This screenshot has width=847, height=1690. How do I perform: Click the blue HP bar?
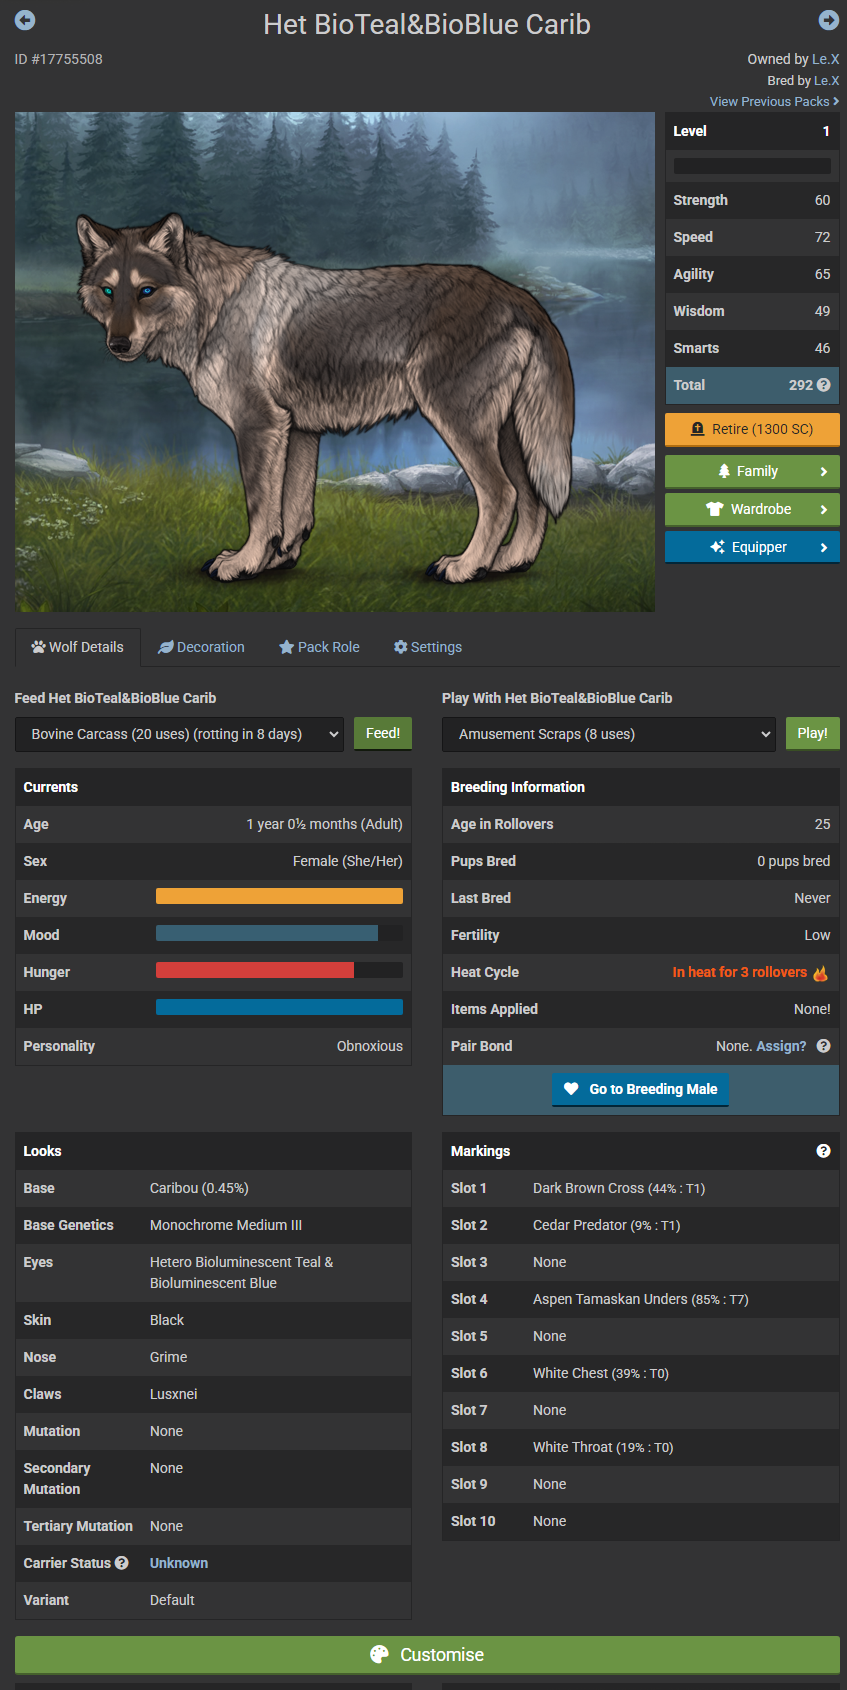click(x=279, y=1008)
